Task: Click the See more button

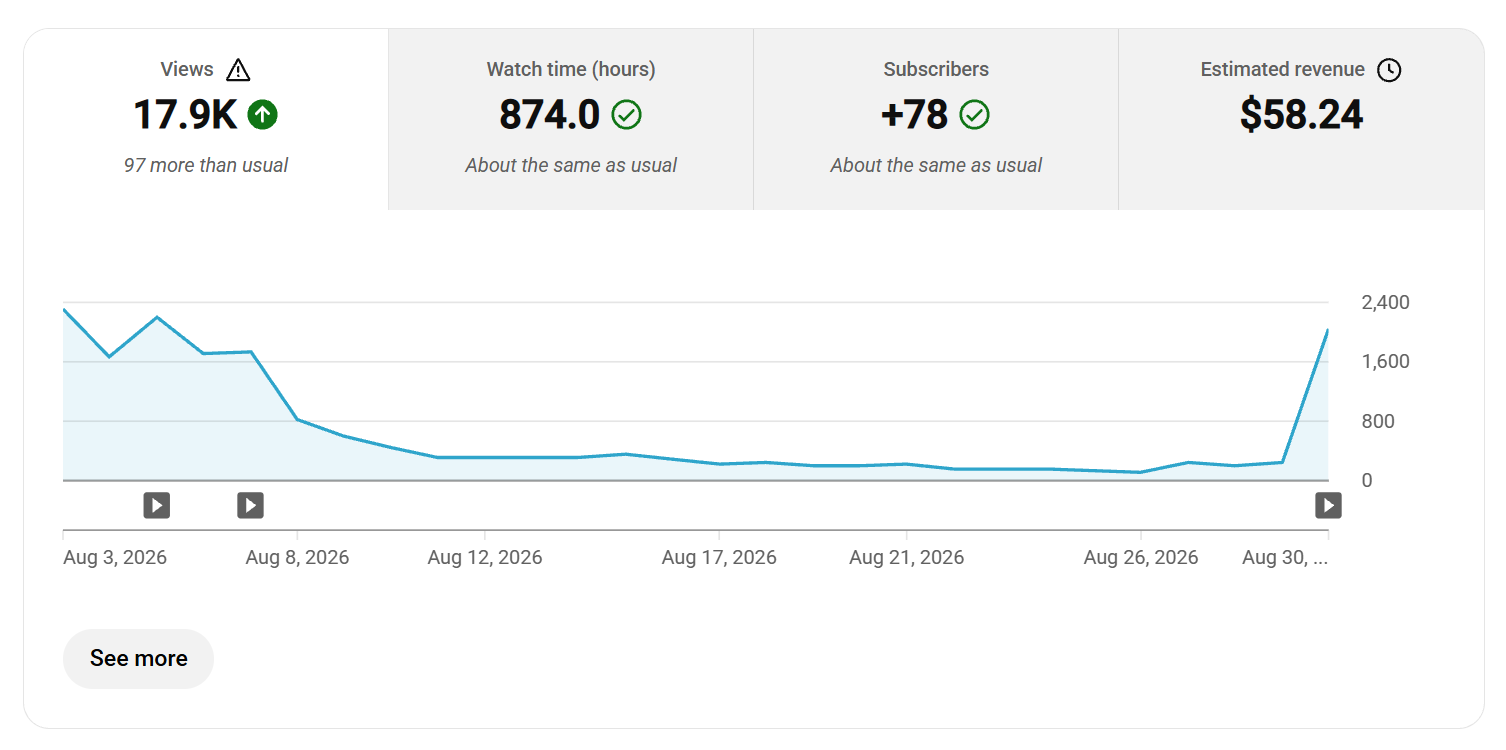Action: click(x=138, y=658)
